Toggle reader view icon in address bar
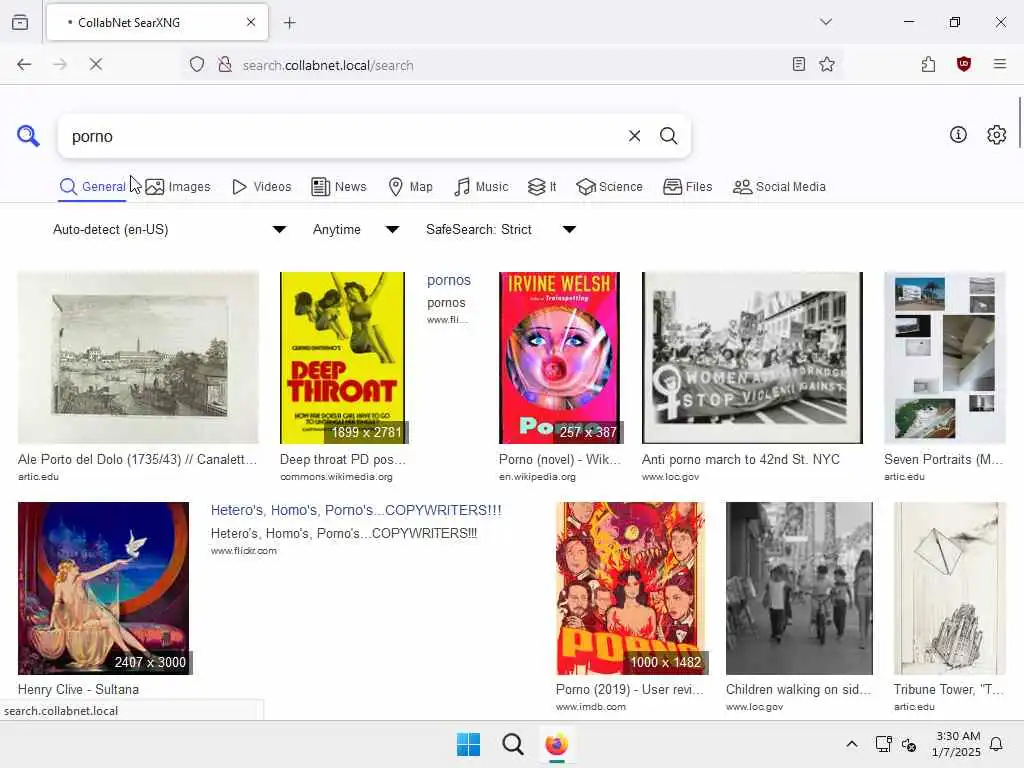Screen dimensions: 1024x768 click(798, 64)
